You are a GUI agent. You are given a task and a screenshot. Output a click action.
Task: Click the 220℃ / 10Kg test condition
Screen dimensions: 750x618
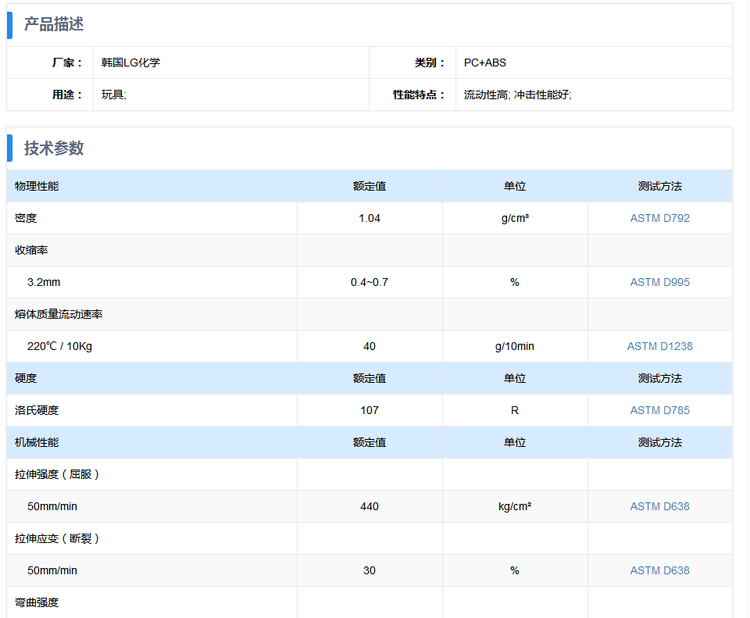(60, 346)
